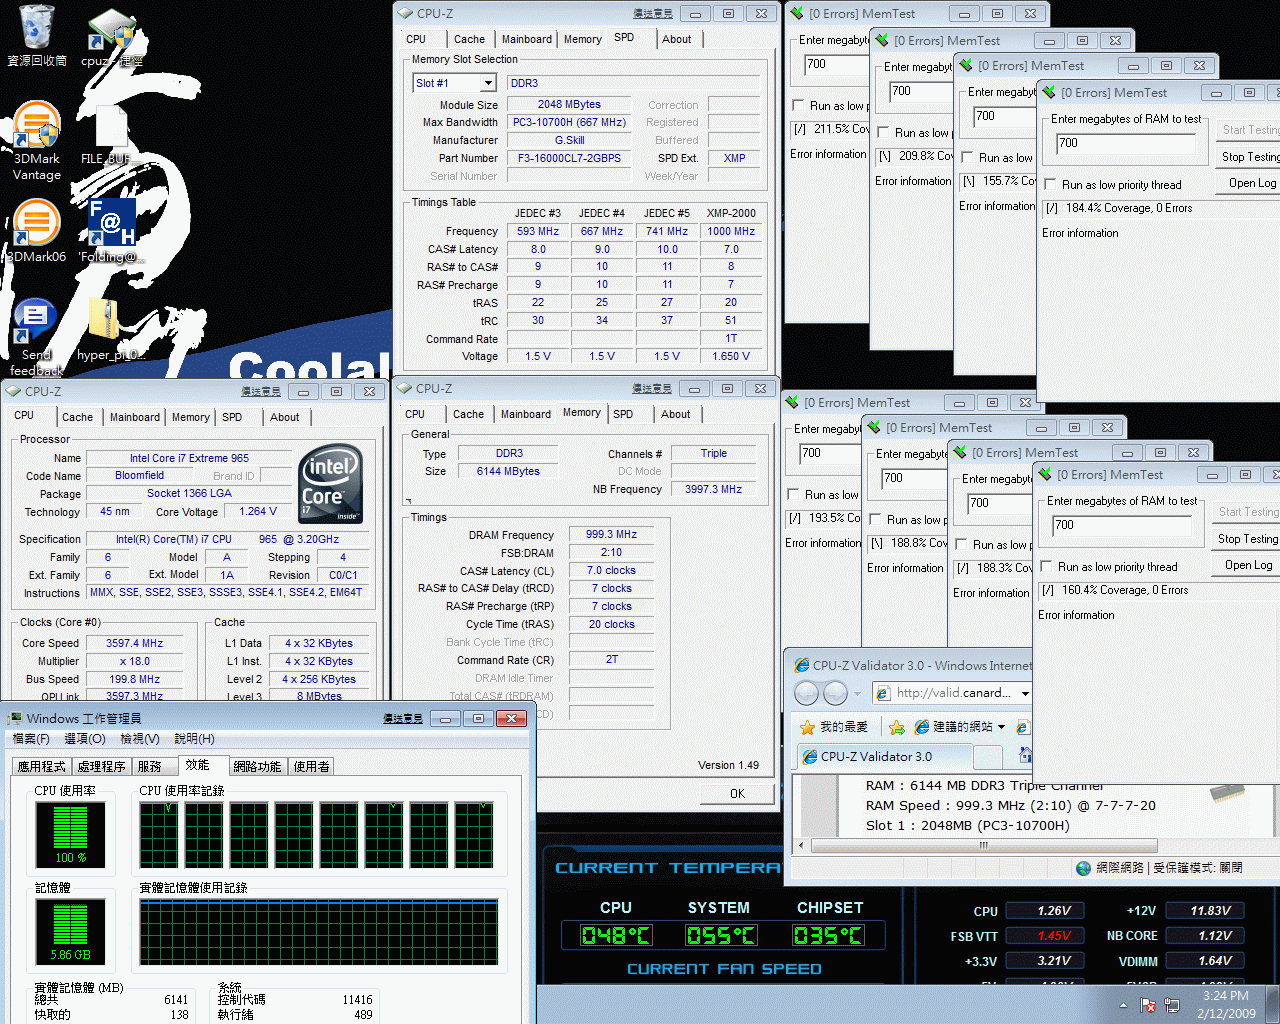Image resolution: width=1280 pixels, height=1024 pixels.
Task: Open the 網路功能 tab in Task Manager
Action: (x=257, y=766)
